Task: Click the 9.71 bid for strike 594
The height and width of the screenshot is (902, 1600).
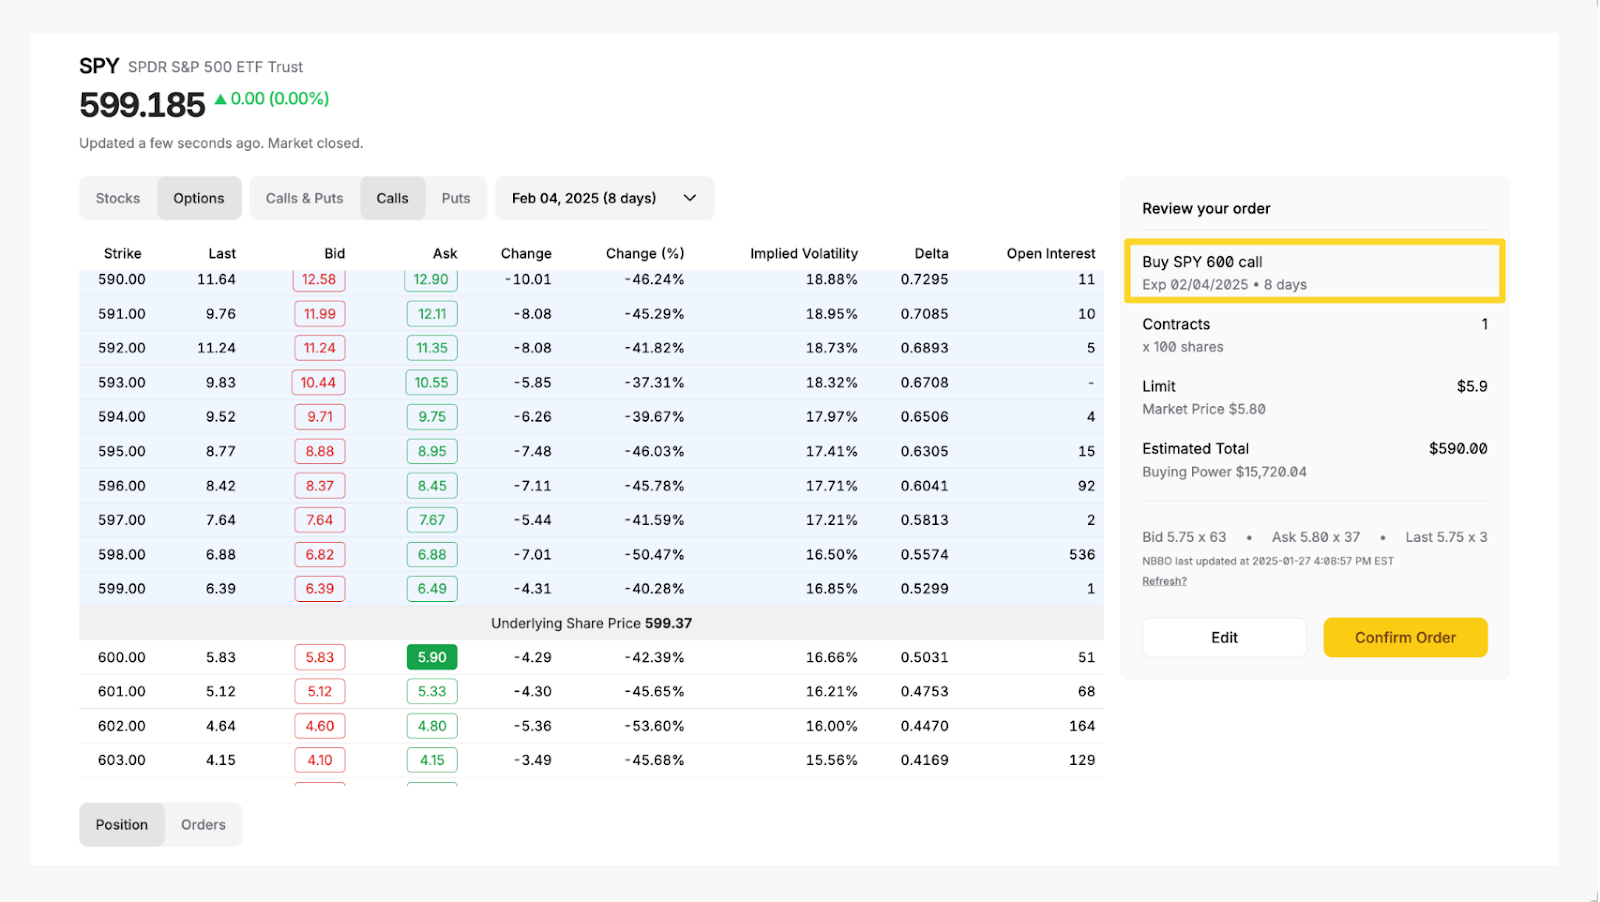Action: click(320, 417)
